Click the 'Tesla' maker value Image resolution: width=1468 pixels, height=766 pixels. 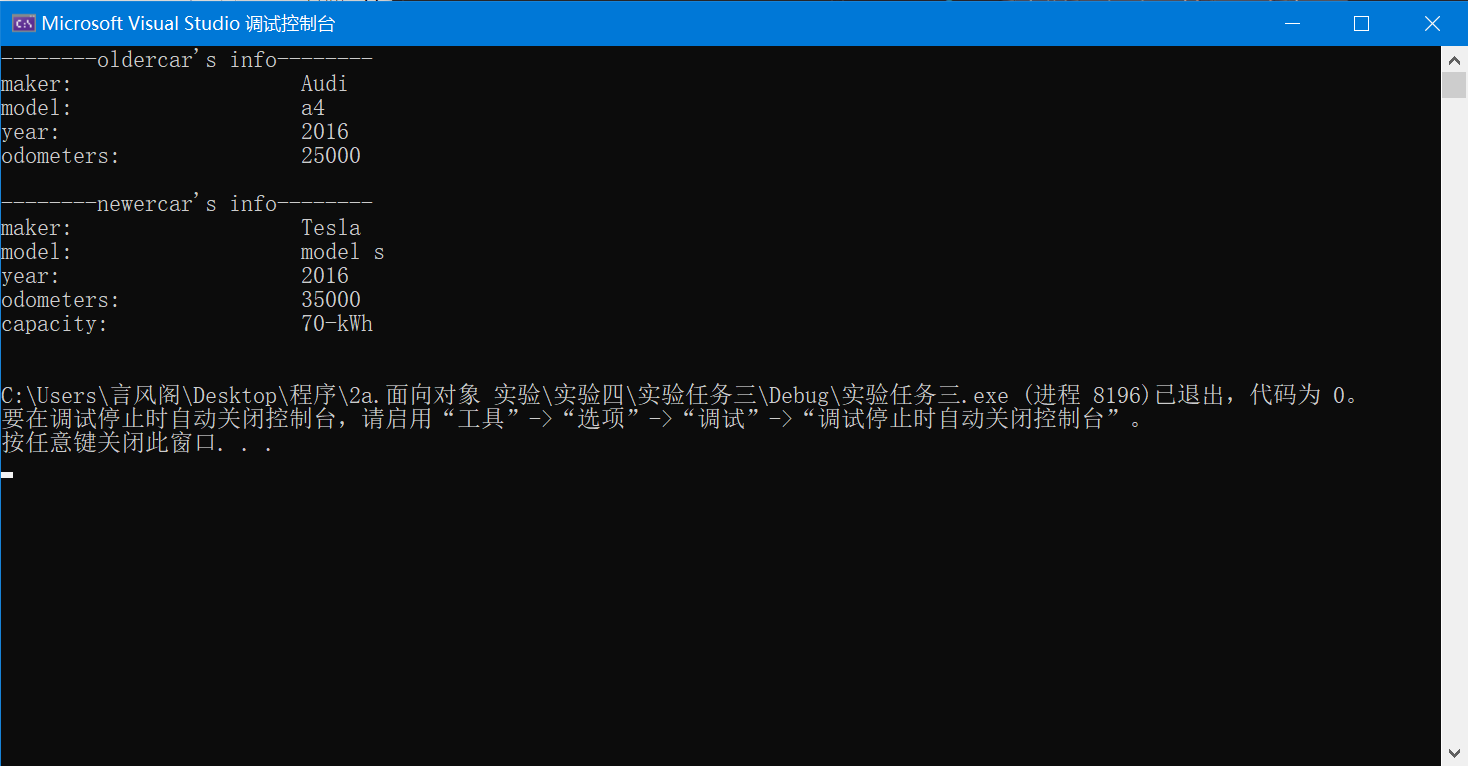[331, 228]
